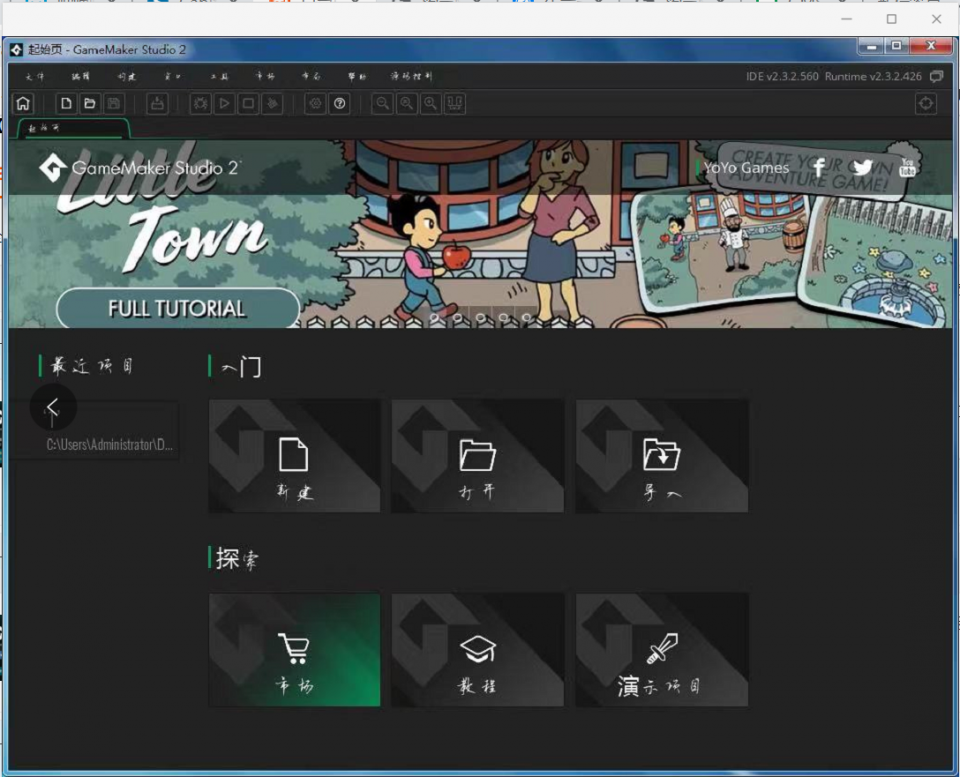960x777 pixels.
Task: Click the Runtime v2.3.2.426 version text
Action: [873, 77]
